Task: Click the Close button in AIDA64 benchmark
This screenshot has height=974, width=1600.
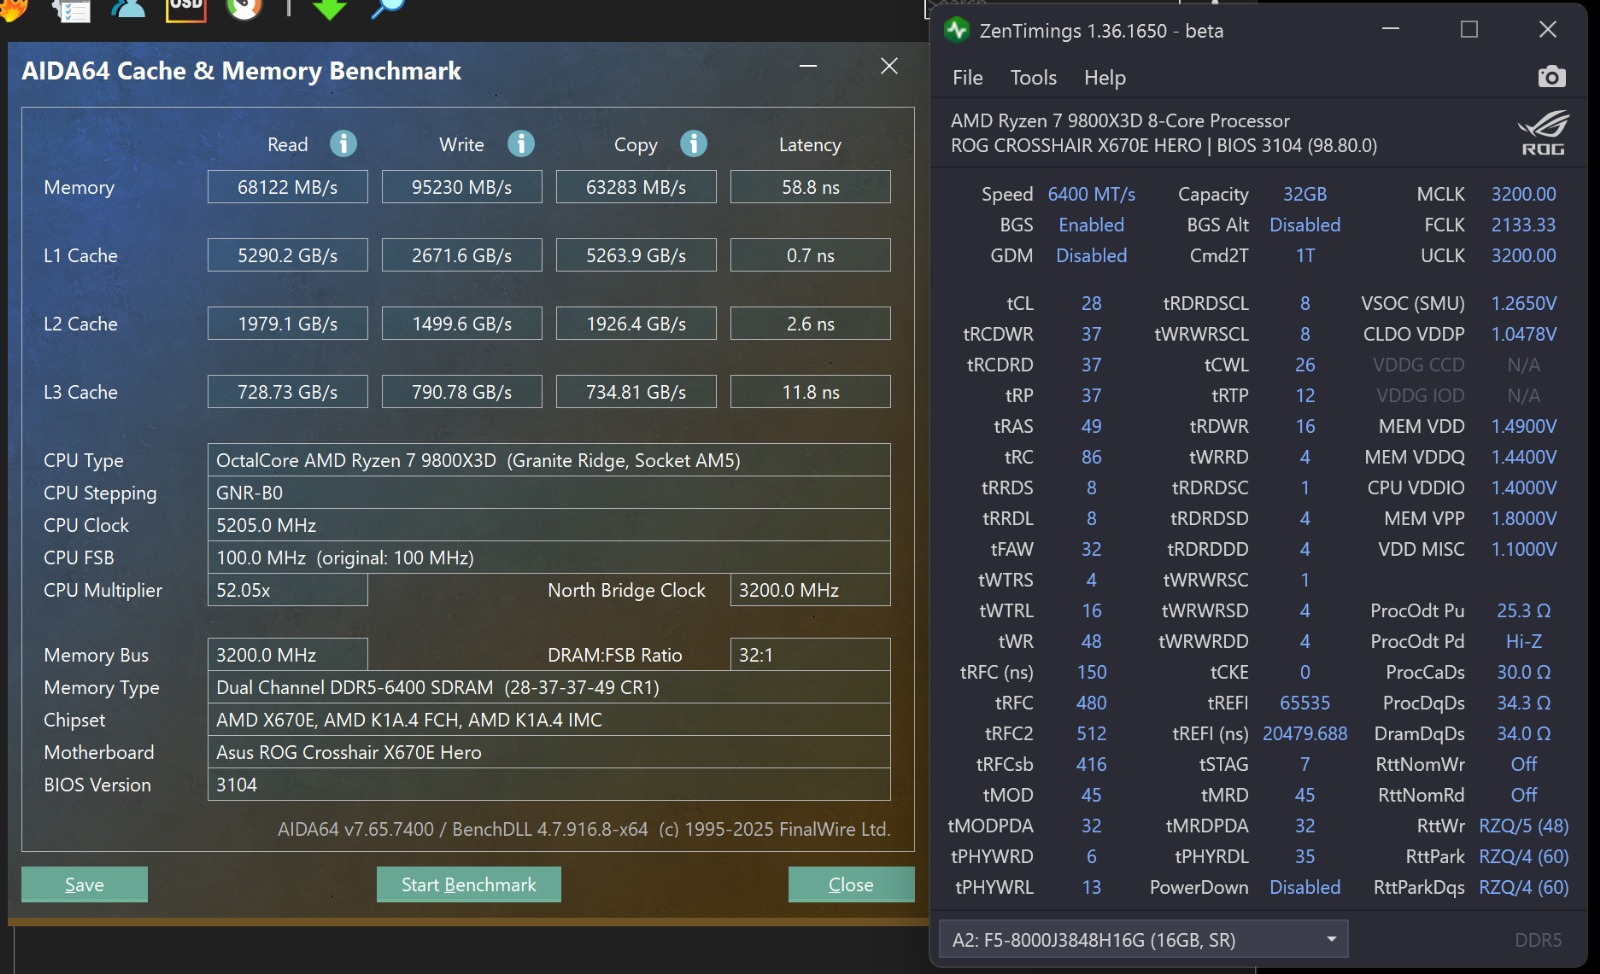Action: (851, 885)
